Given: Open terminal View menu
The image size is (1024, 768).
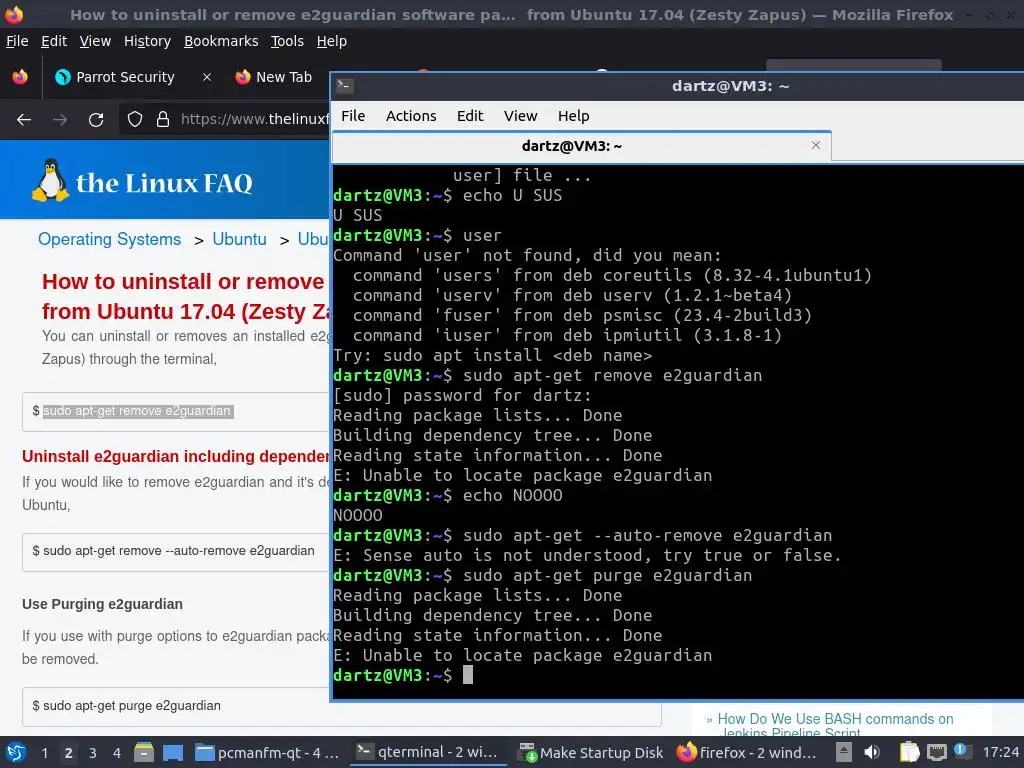Looking at the screenshot, I should click(520, 116).
